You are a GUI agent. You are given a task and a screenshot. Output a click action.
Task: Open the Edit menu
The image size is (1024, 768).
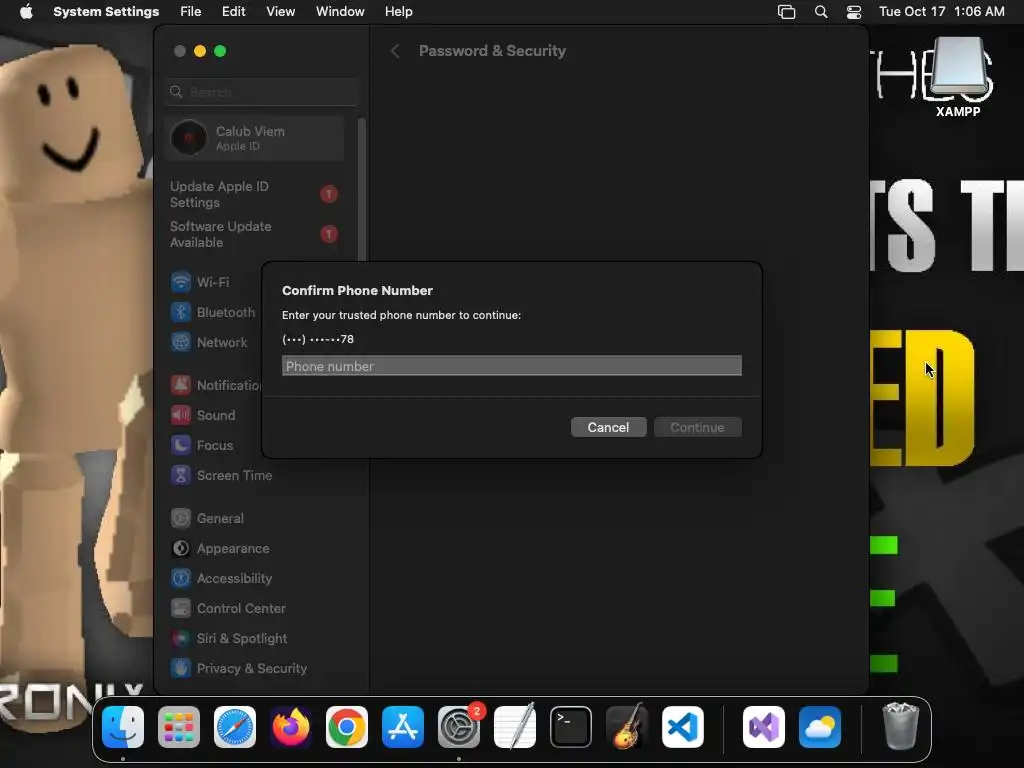(x=234, y=12)
